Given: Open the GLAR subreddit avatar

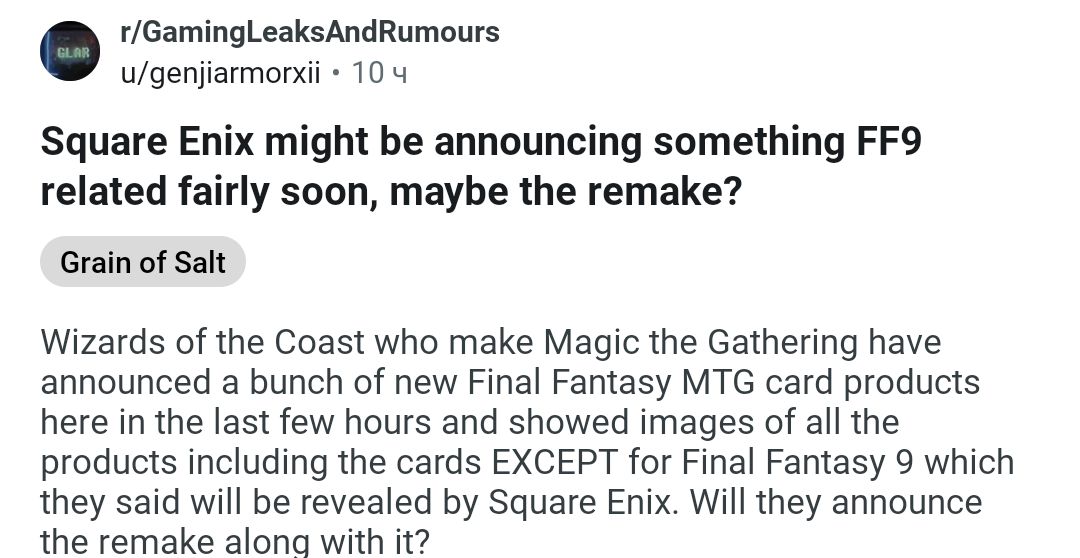Looking at the screenshot, I should [x=70, y=51].
